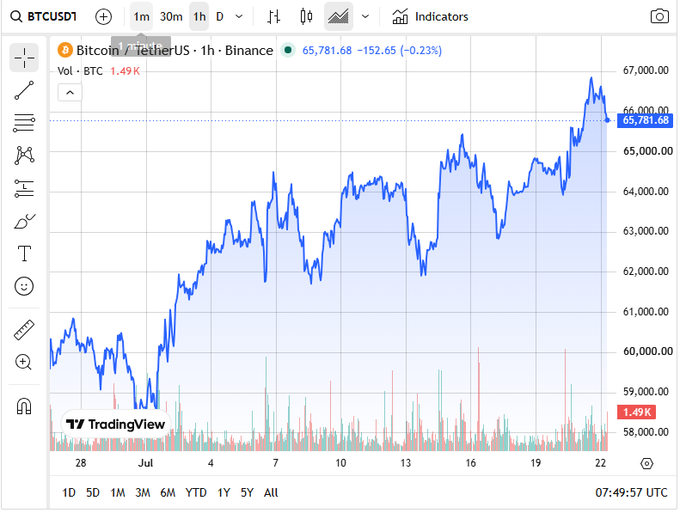Select the 30m interval
Viewport: 680px width, 513px height.
[x=171, y=17]
